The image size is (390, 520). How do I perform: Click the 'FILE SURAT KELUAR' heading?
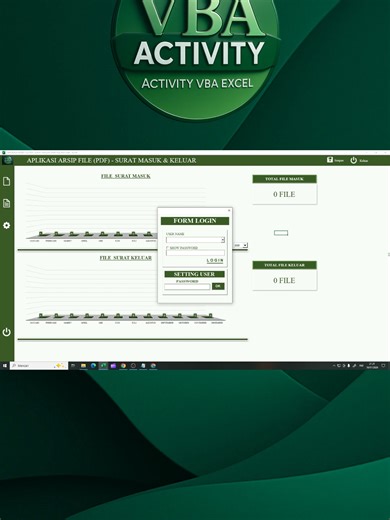126,258
